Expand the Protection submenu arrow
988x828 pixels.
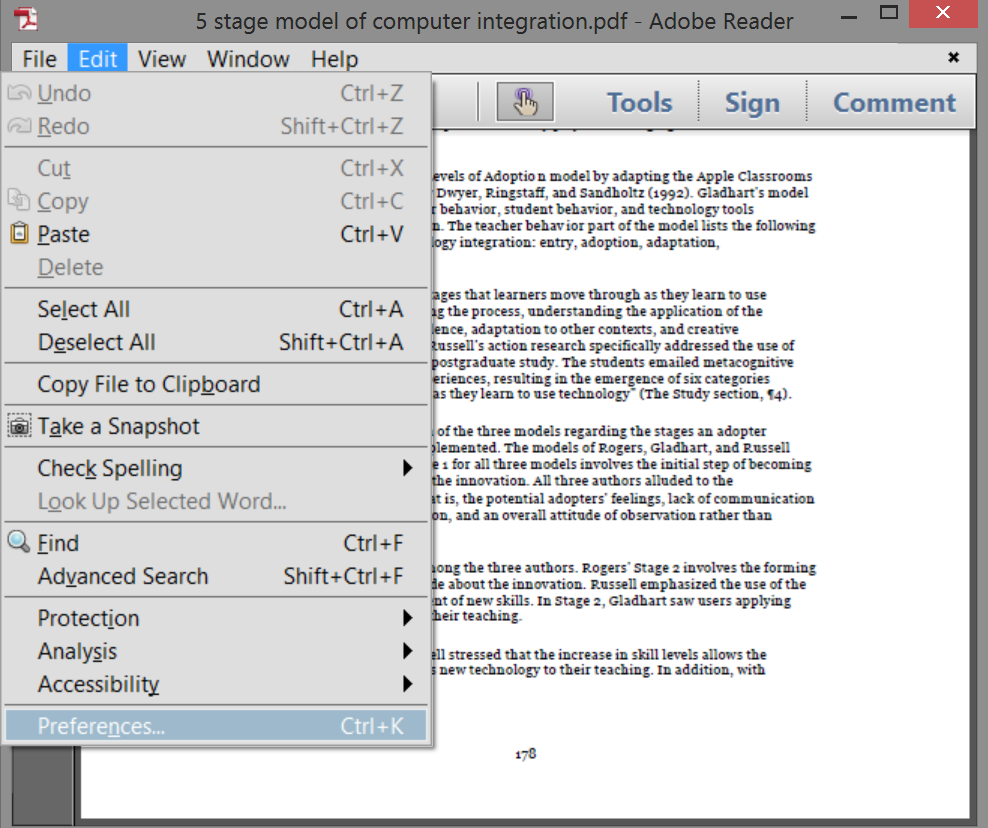pos(408,618)
